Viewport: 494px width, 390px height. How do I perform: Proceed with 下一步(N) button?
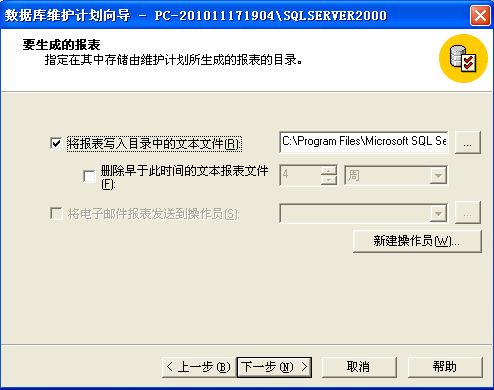pyautogui.click(x=274, y=367)
